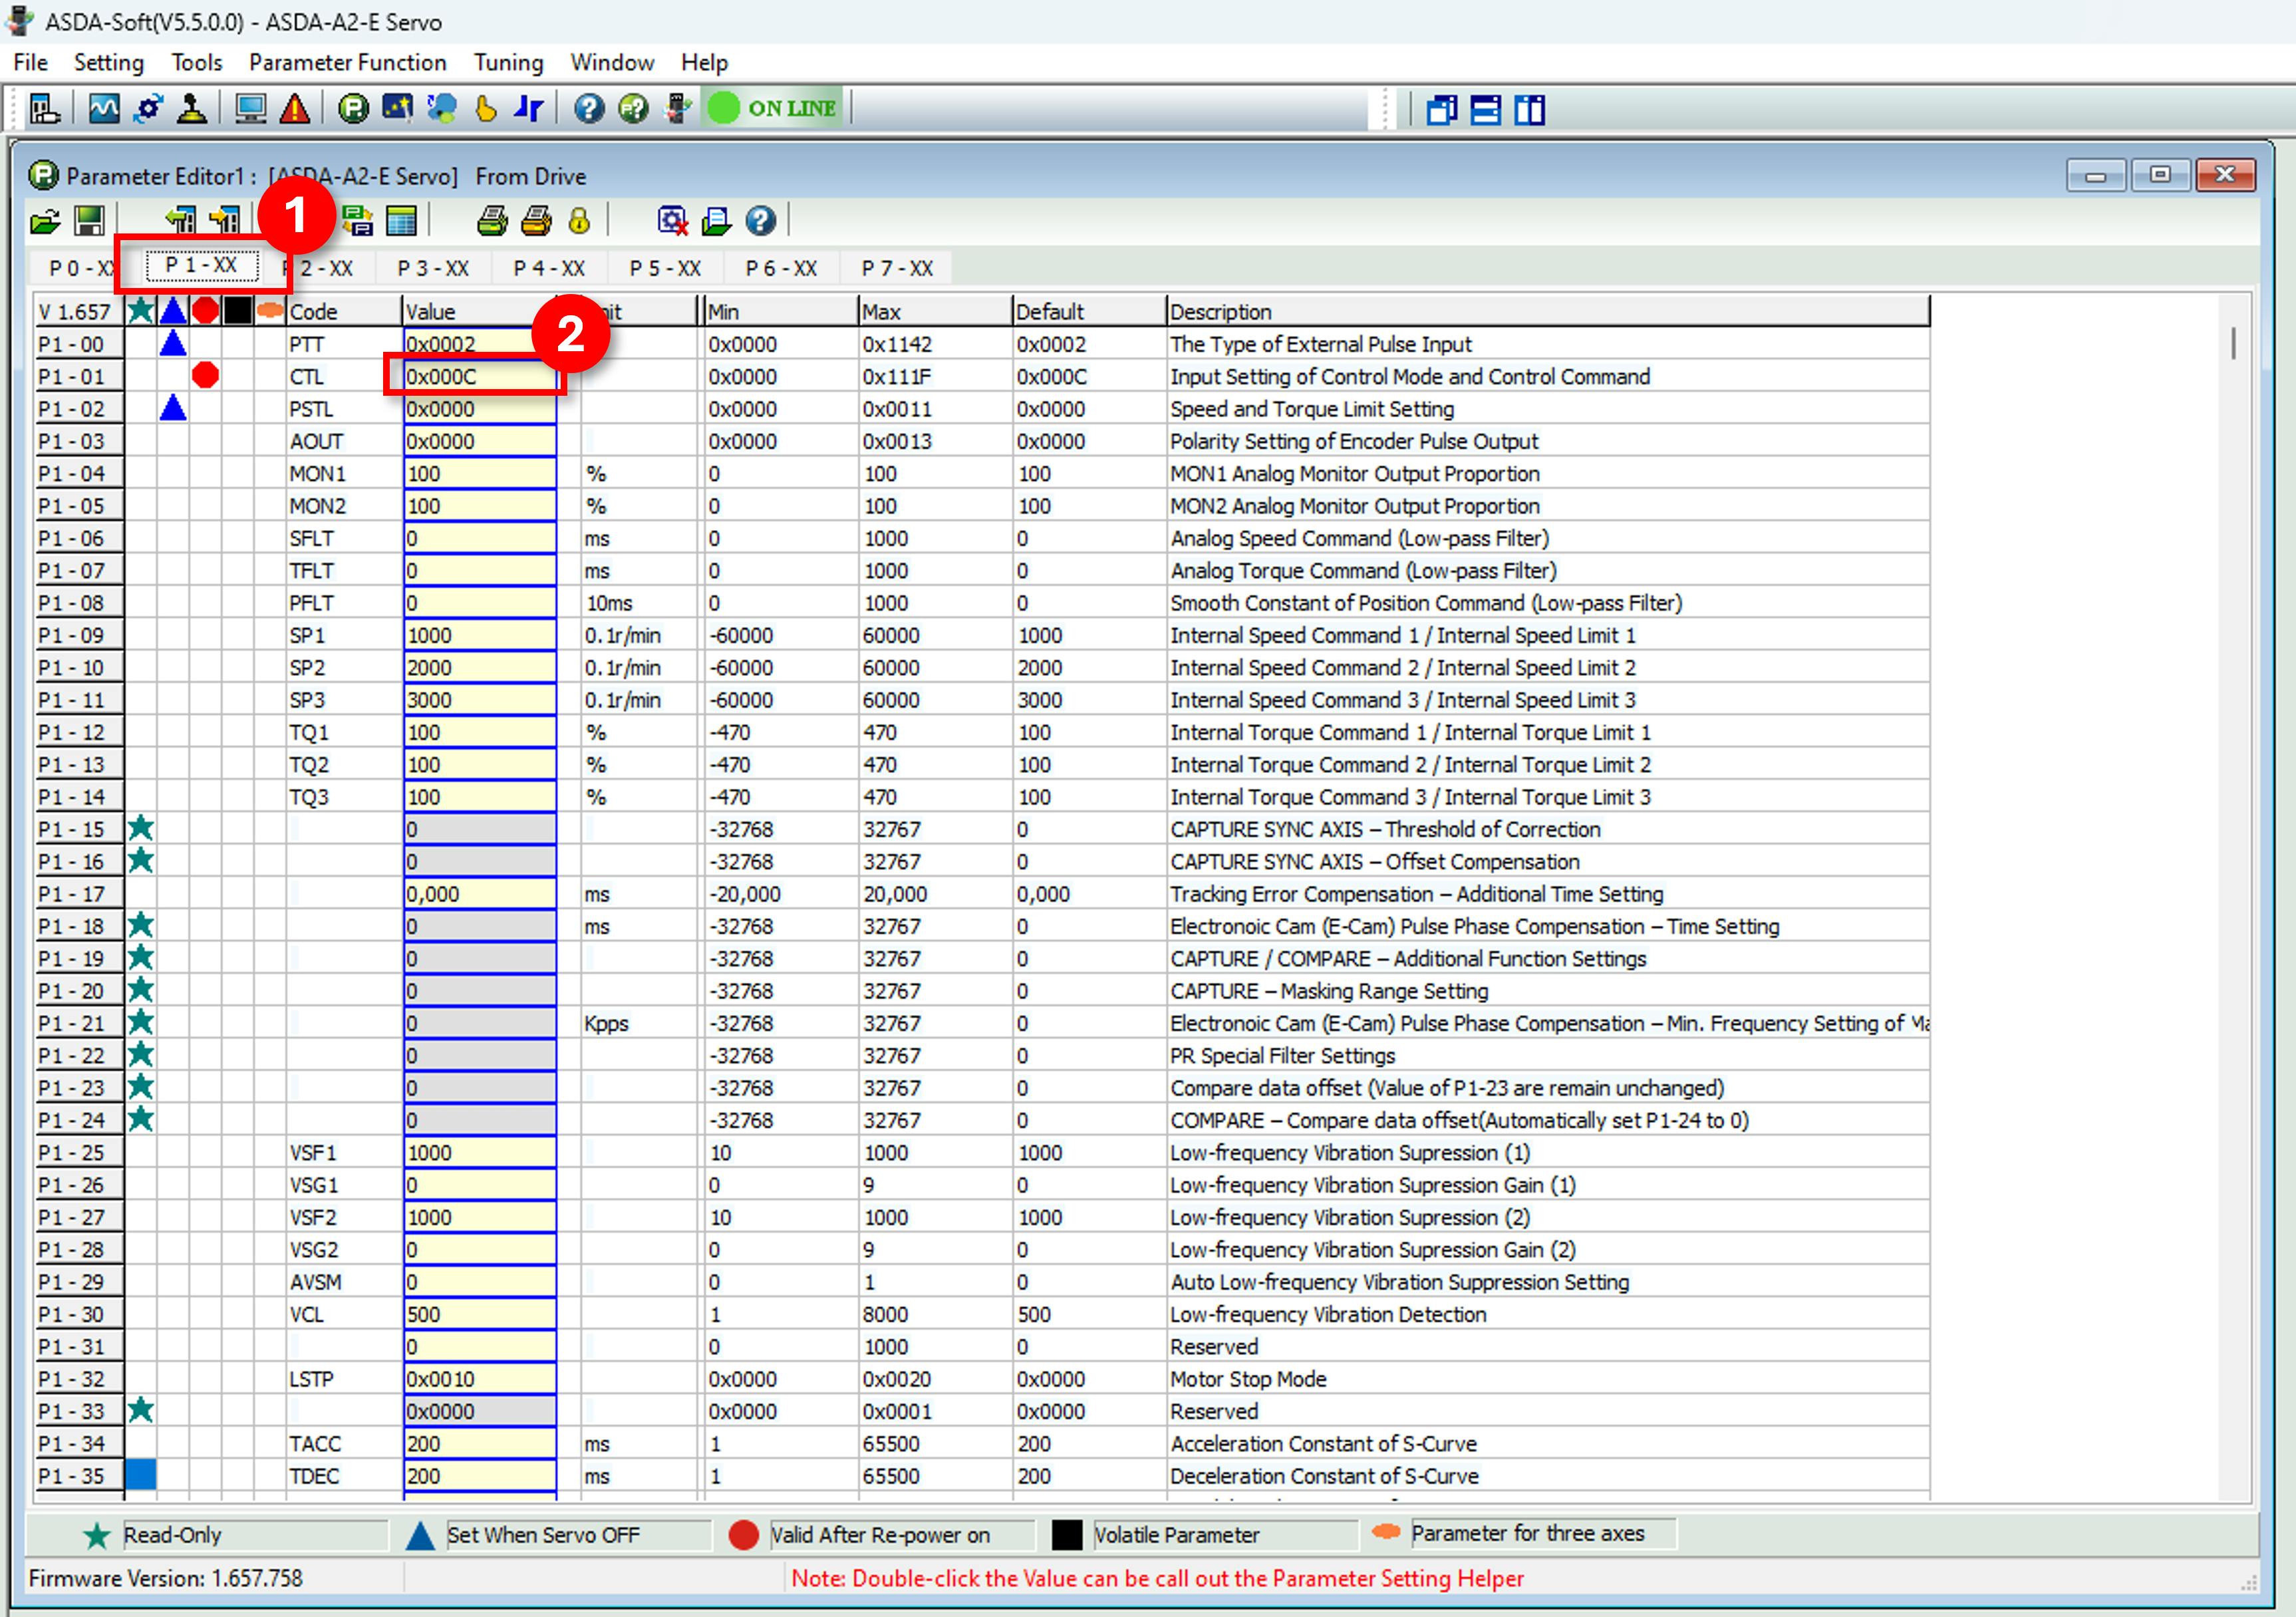Click the orange pointing hand toolbar icon

[485, 108]
